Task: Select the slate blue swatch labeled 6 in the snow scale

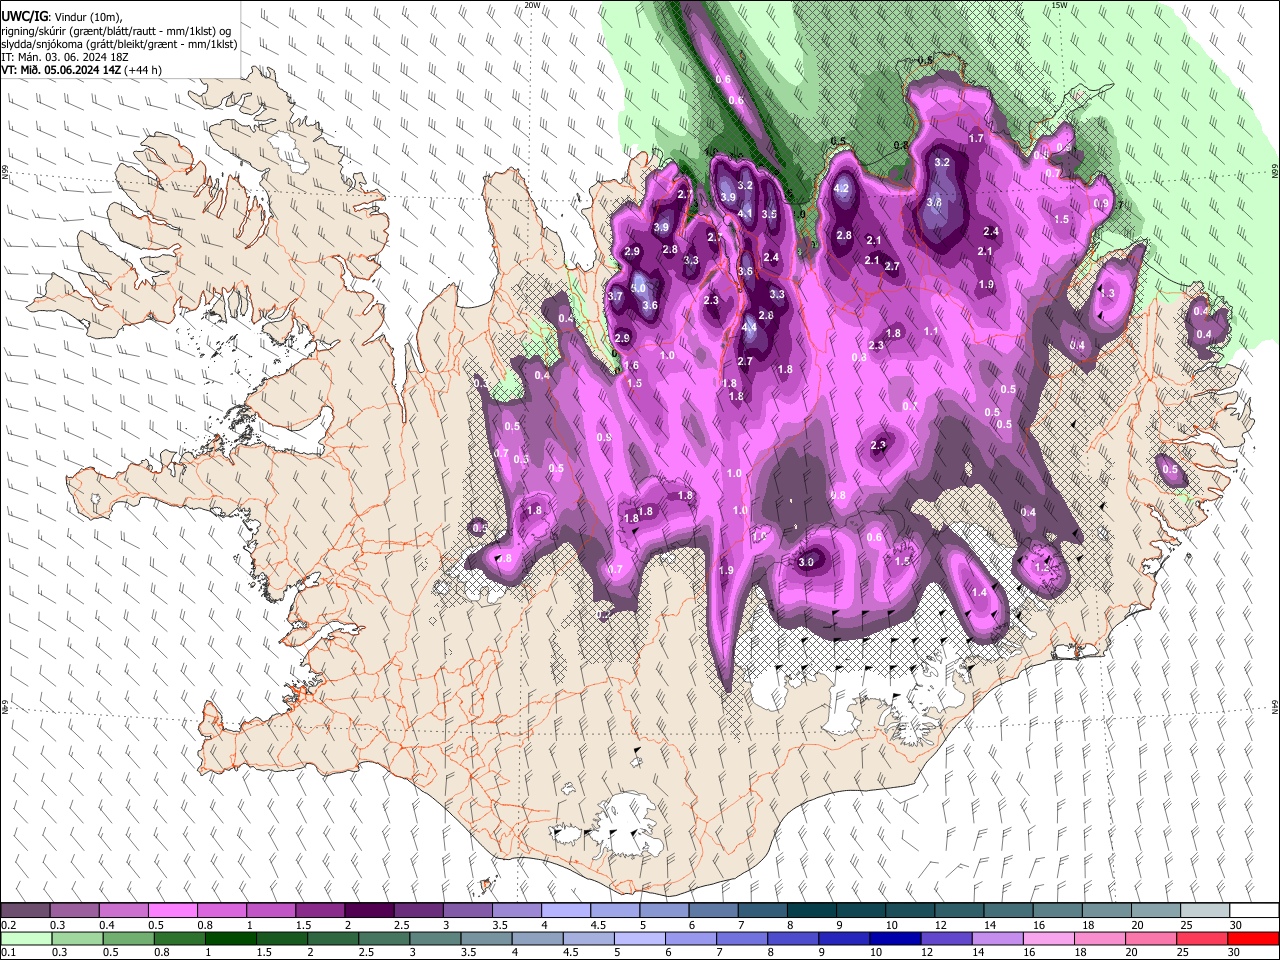Action: (x=712, y=911)
